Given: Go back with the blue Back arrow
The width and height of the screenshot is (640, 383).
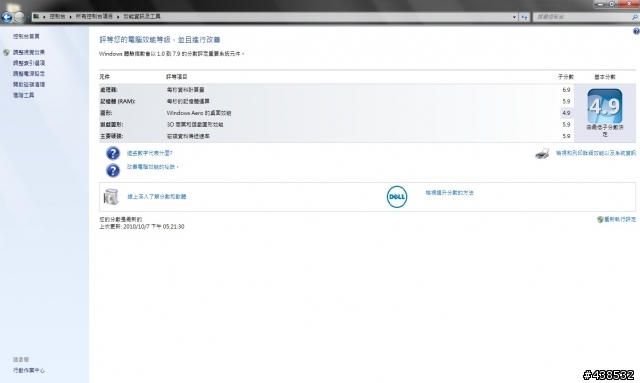Looking at the screenshot, I should [7, 17].
